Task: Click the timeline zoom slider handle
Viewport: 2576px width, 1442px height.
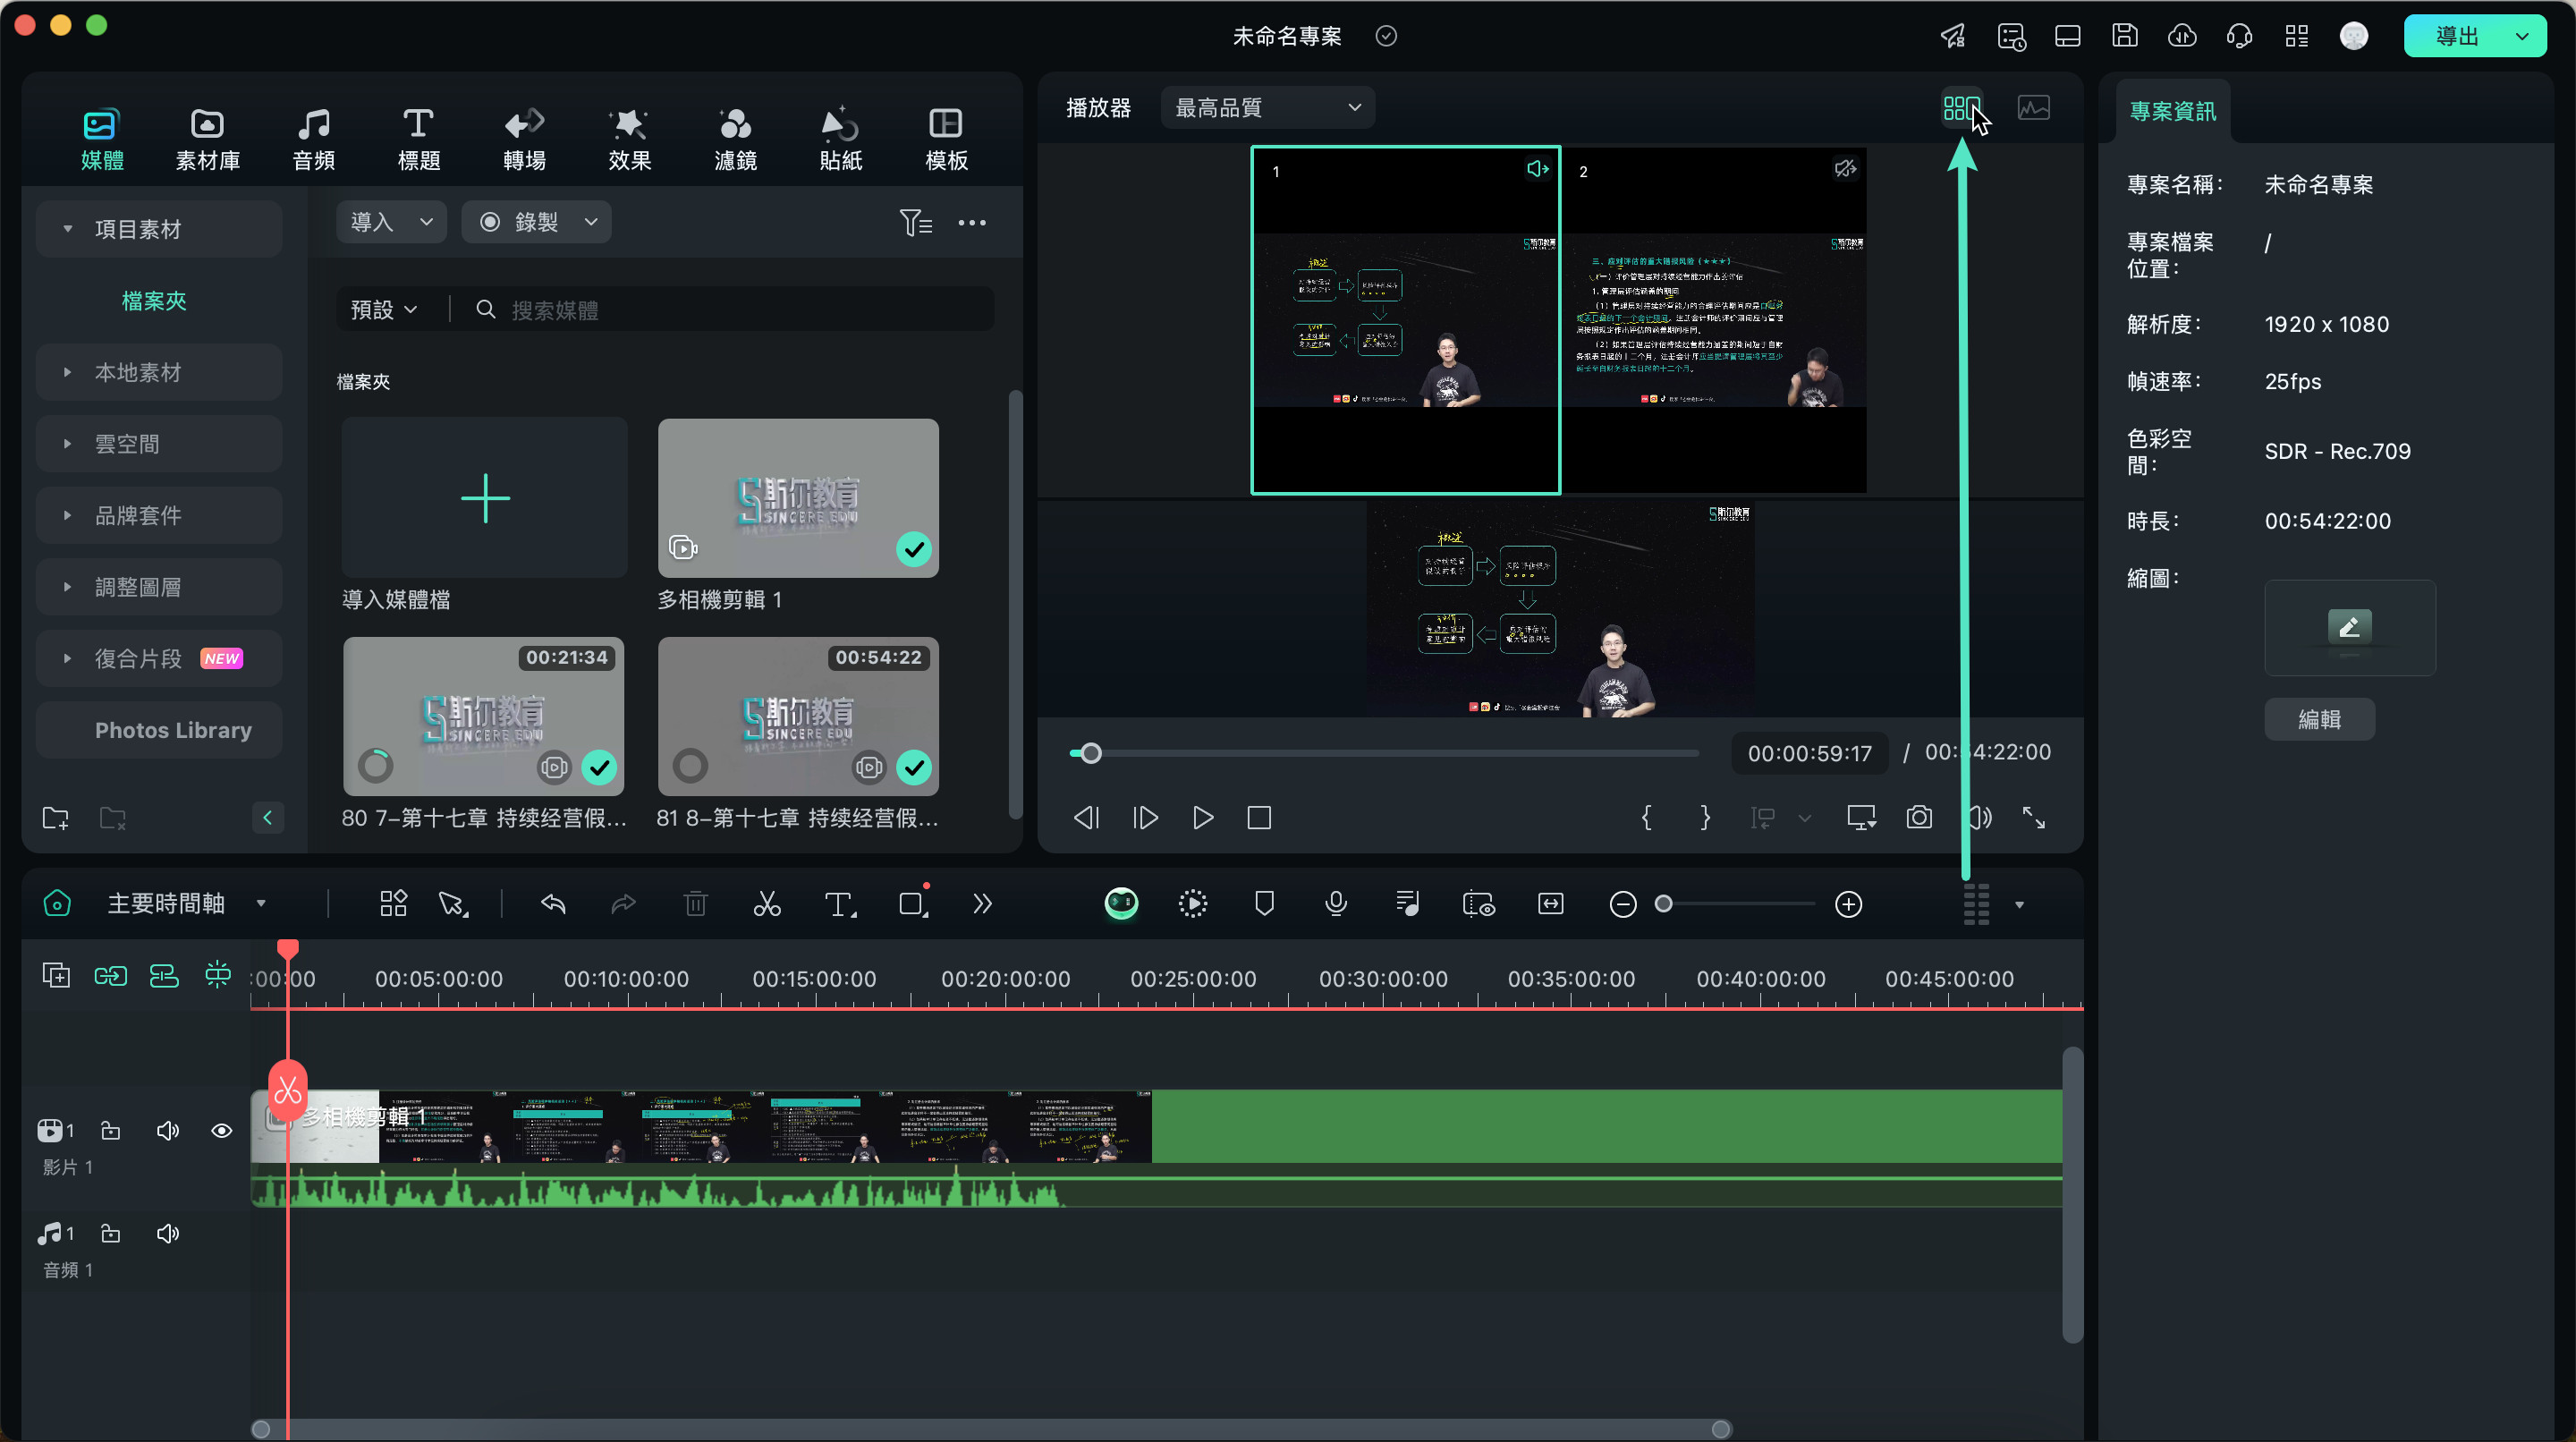Action: 1664,904
